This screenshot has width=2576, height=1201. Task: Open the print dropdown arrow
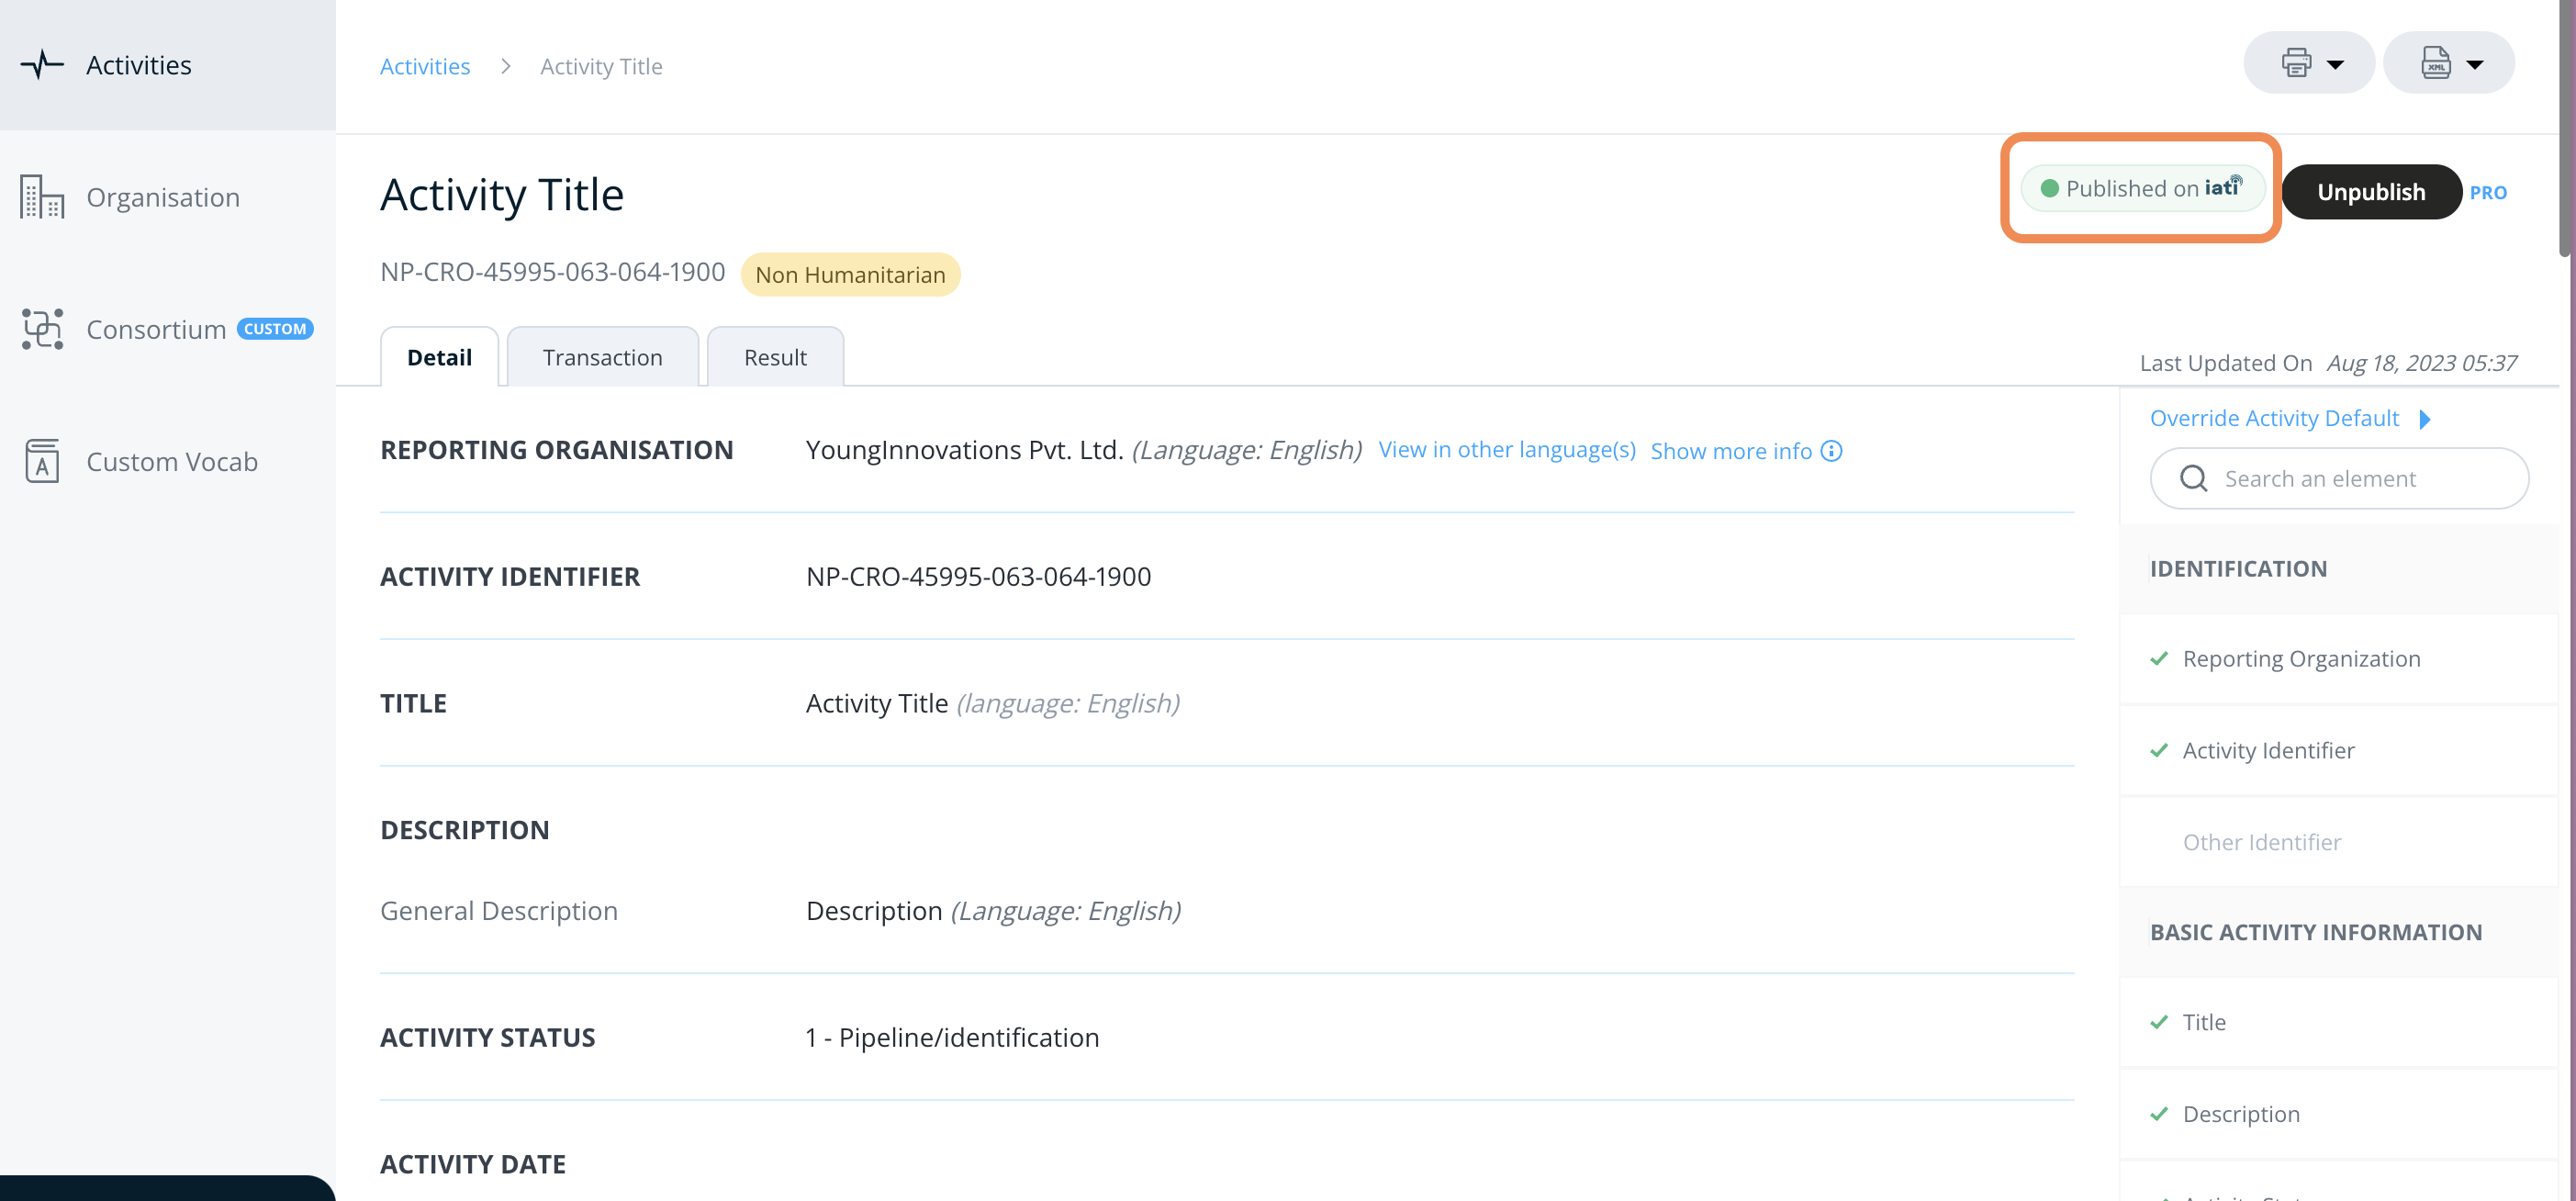[2335, 65]
